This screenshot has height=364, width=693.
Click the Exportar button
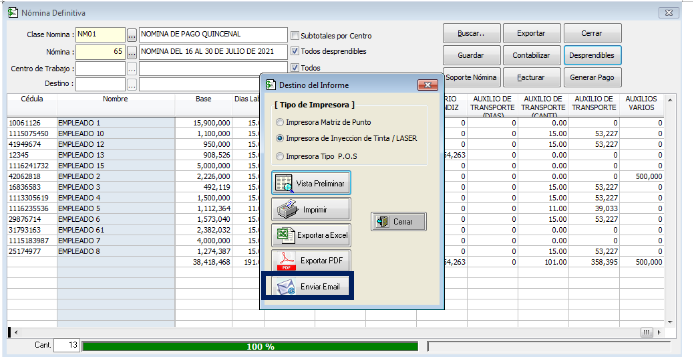pos(532,33)
